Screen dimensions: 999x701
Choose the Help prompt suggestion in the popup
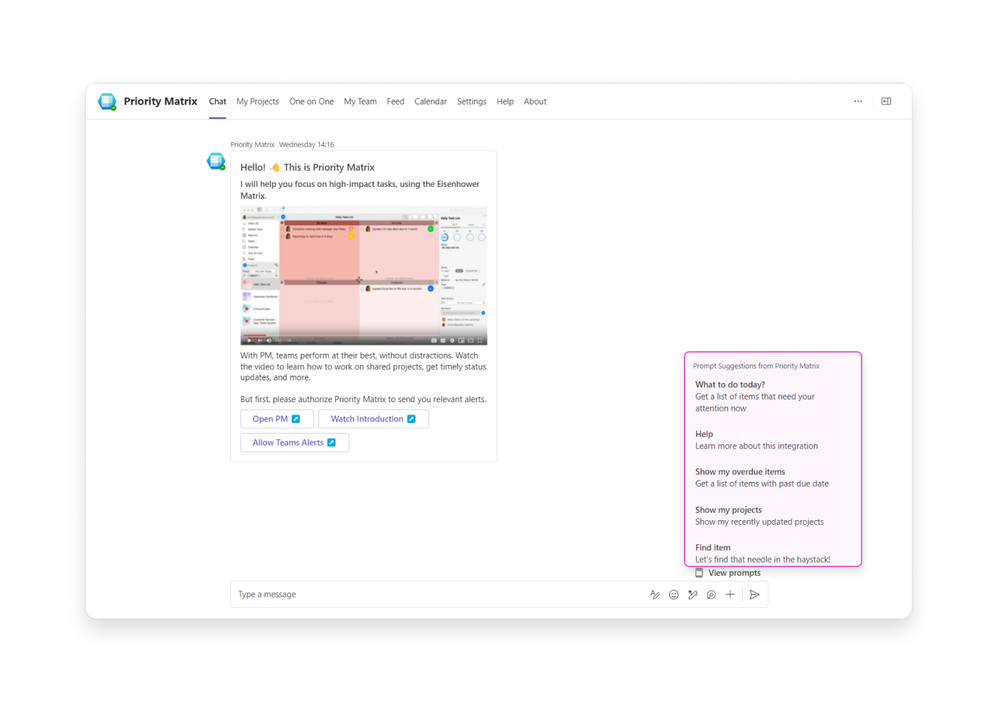click(773, 440)
